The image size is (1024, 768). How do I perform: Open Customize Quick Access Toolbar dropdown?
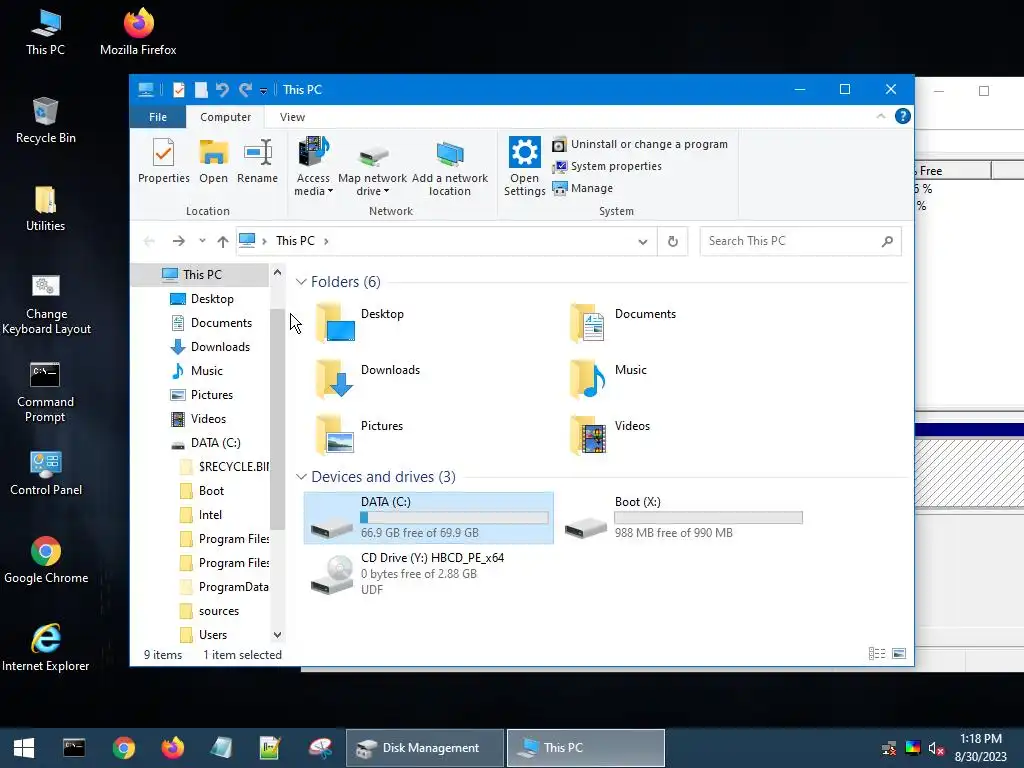click(263, 91)
